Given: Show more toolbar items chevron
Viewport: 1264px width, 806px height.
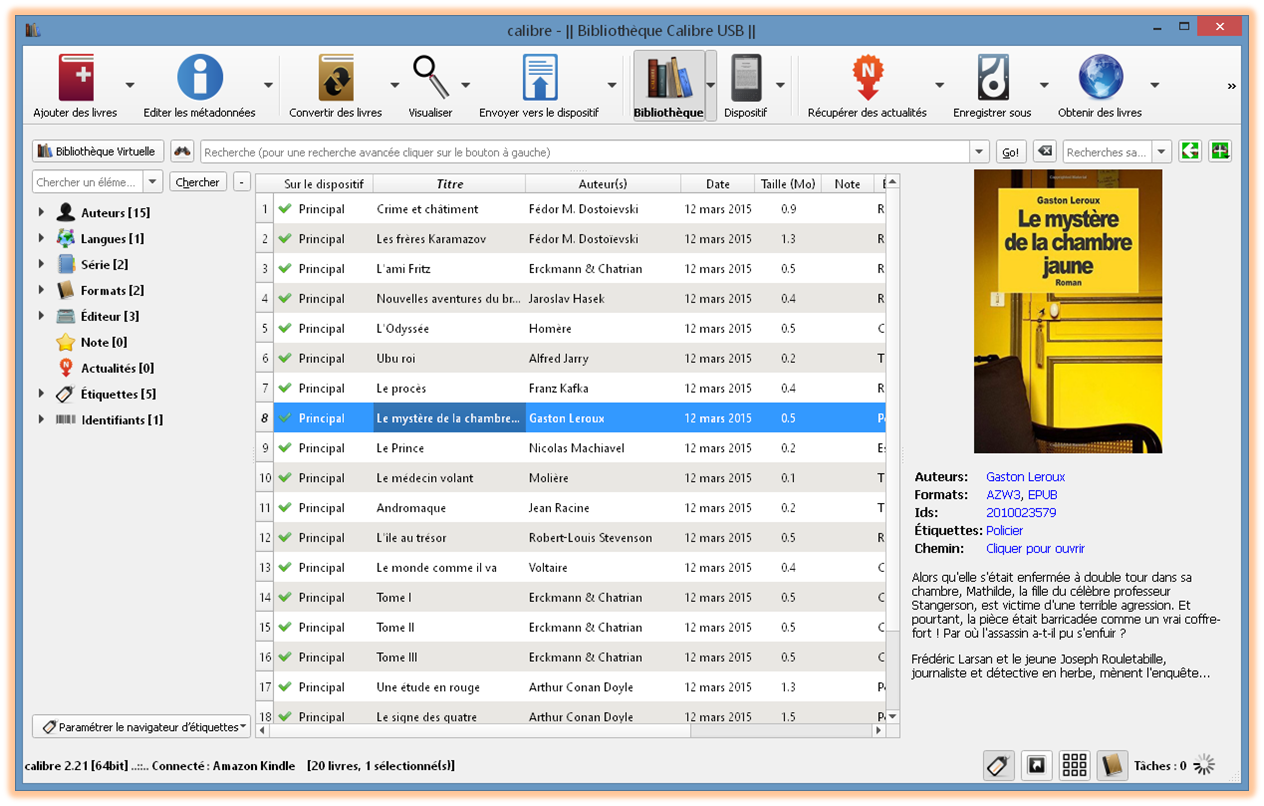Looking at the screenshot, I should click(x=1232, y=86).
